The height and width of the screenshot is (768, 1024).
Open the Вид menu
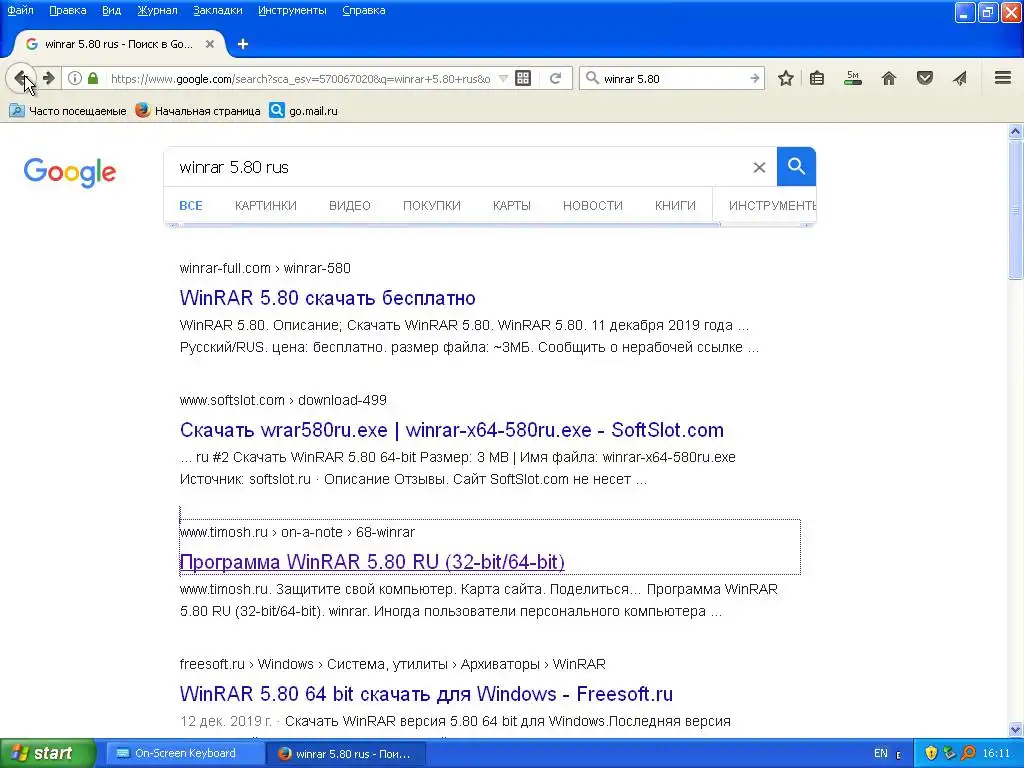coord(112,10)
